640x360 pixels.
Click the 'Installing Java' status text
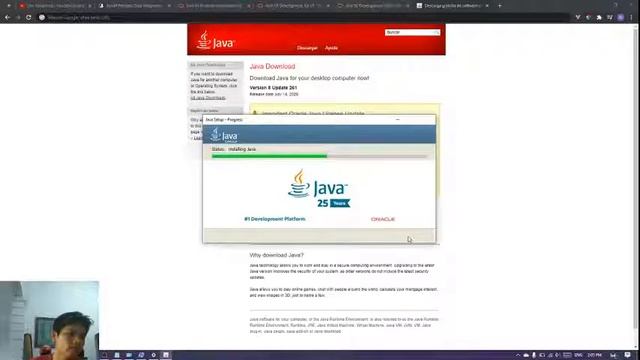[x=242, y=149]
